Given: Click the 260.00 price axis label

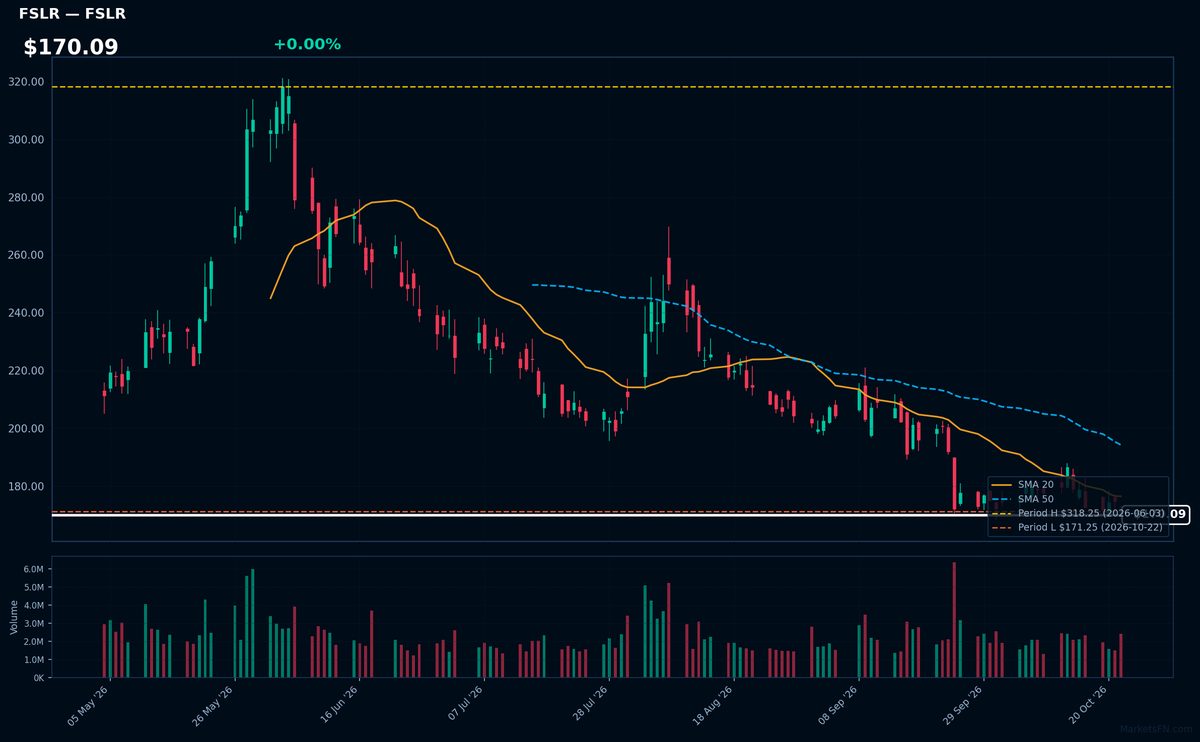Looking at the screenshot, I should [26, 255].
